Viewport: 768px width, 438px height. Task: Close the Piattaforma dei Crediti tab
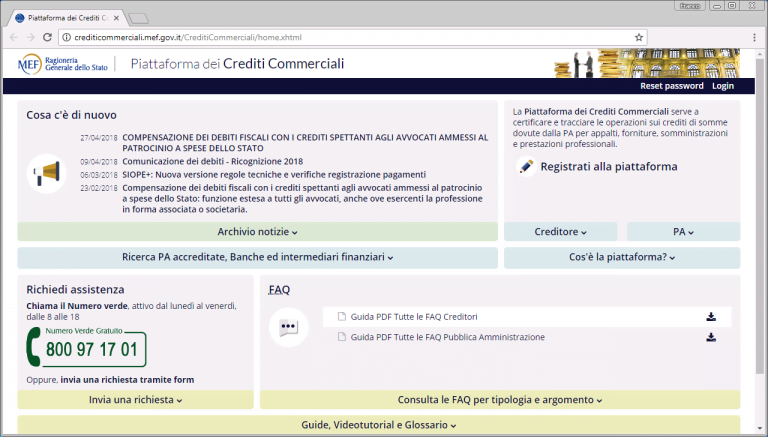[116, 18]
